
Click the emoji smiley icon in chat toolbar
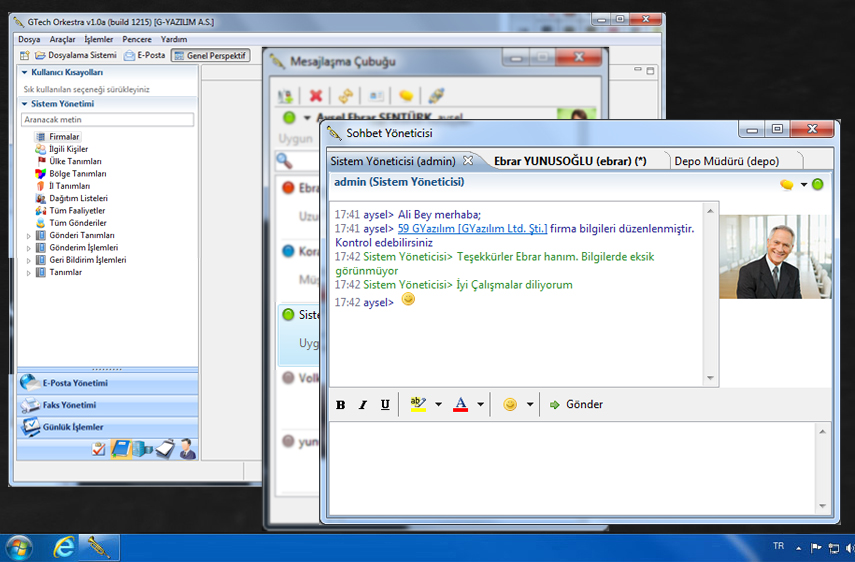point(510,405)
